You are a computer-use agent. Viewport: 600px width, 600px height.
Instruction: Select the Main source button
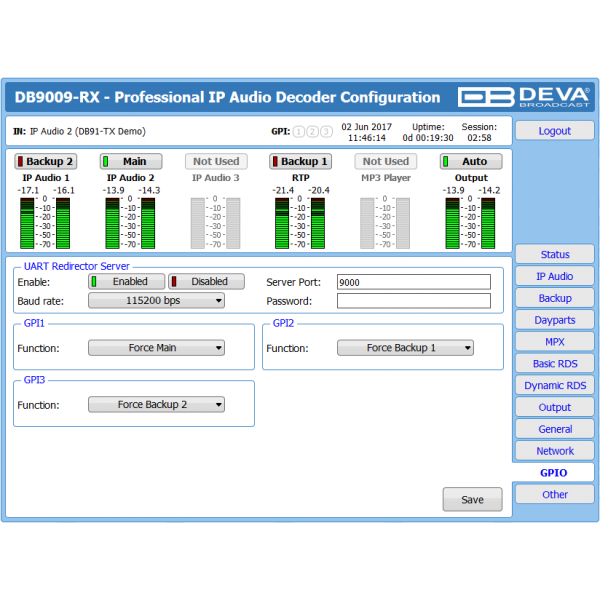pos(131,161)
